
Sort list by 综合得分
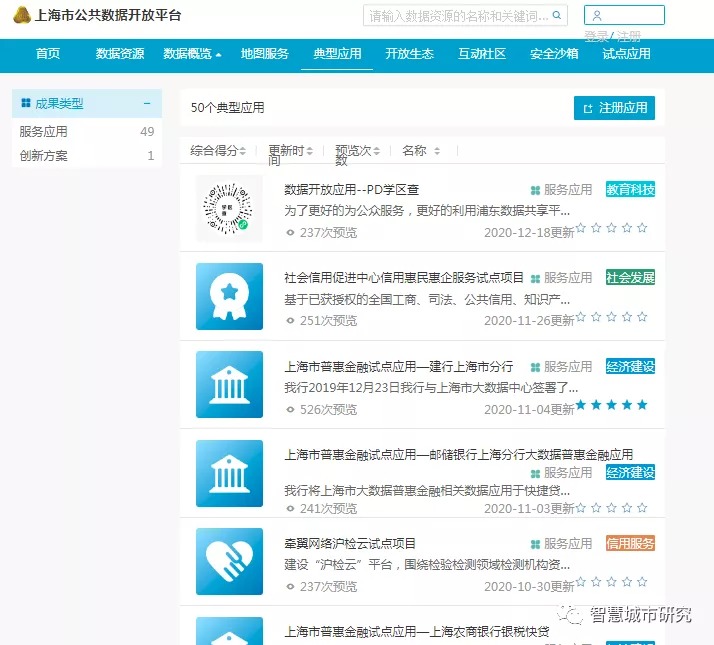[216, 151]
